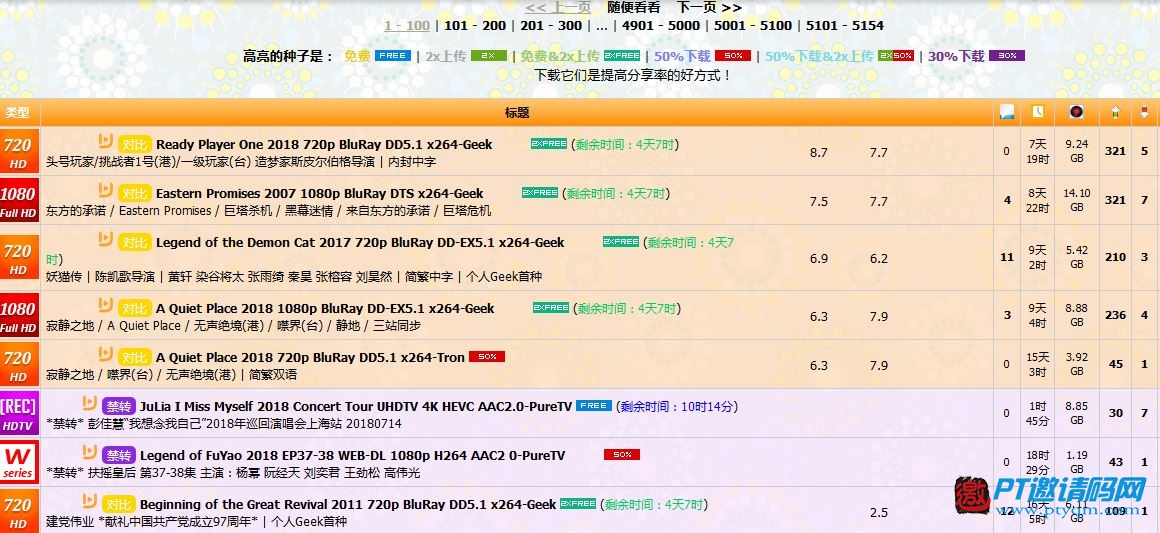Image resolution: width=1160 pixels, height=533 pixels.
Task: Click size 9.24 GB on Ready Player One row
Action: pos(1076,150)
